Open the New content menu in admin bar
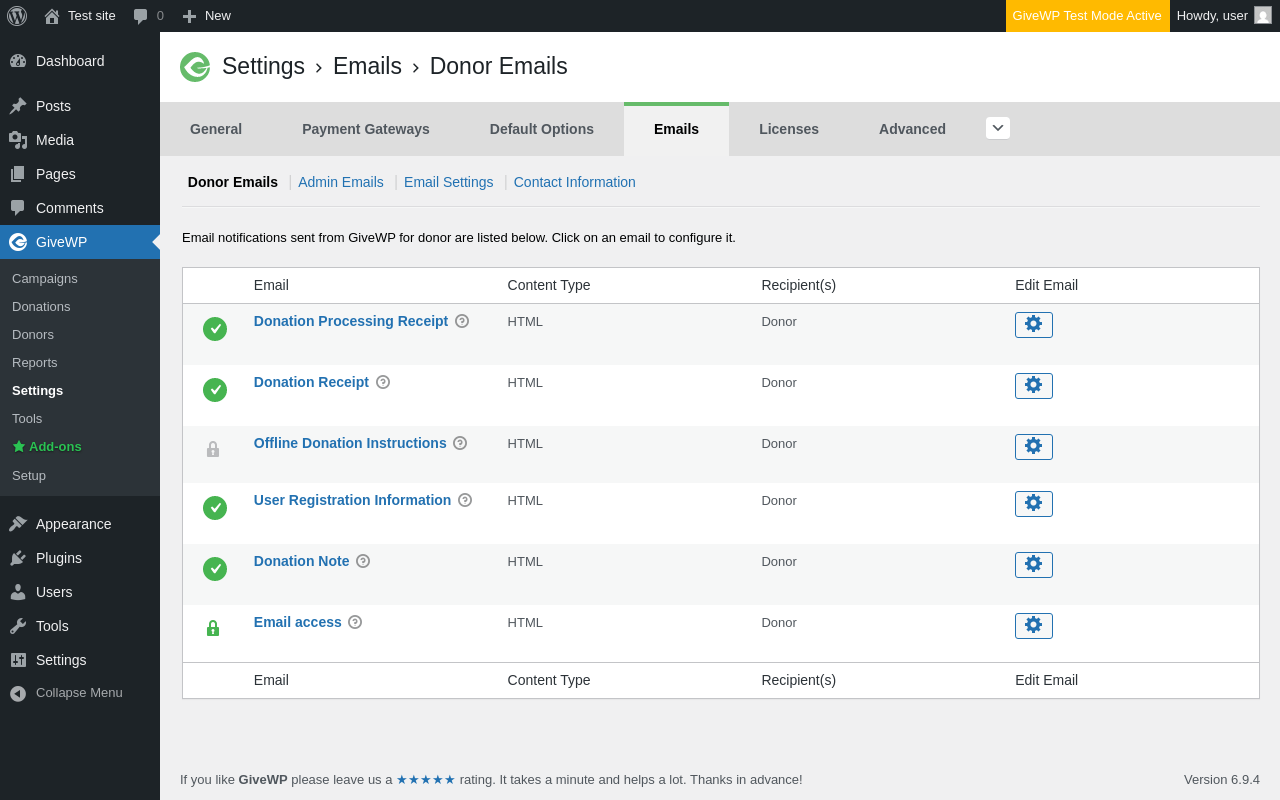Screen dimensions: 1280x800 coord(207,16)
